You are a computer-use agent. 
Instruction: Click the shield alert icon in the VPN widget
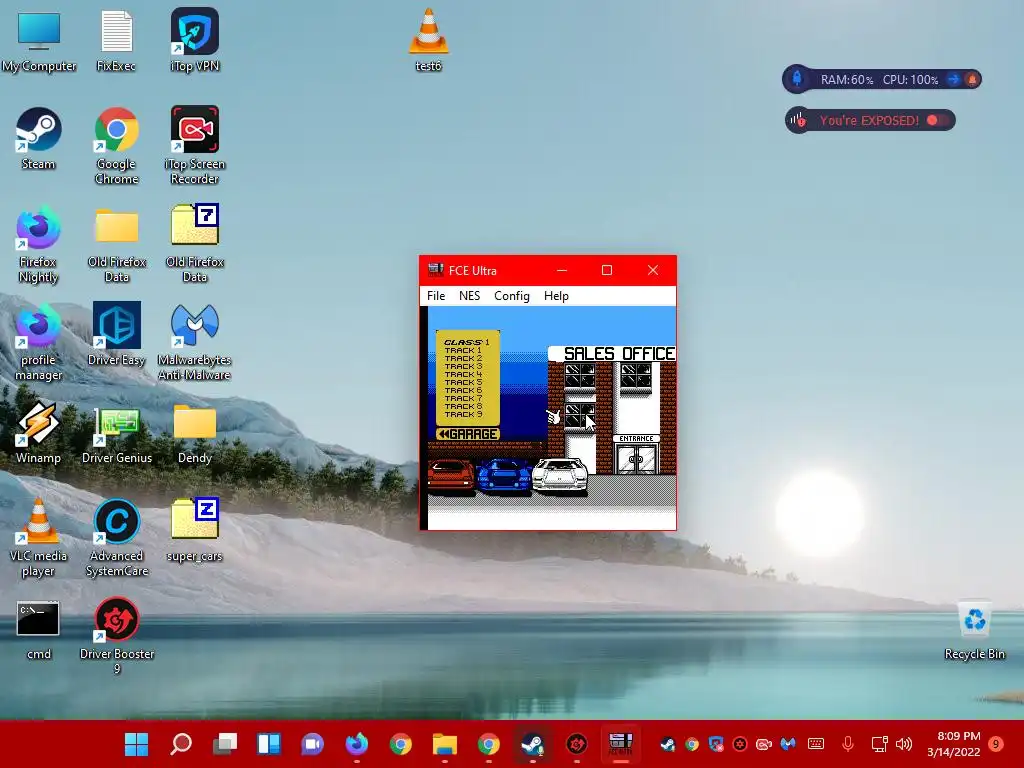coord(797,120)
